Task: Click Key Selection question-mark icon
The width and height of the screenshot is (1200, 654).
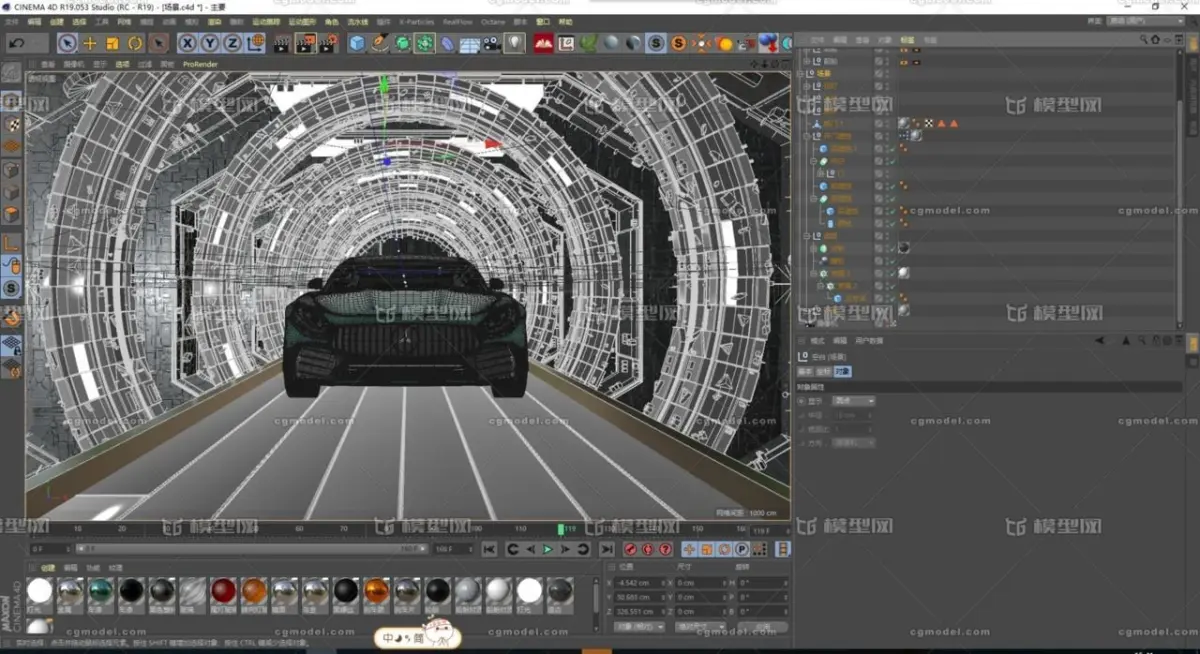Action: pos(665,549)
